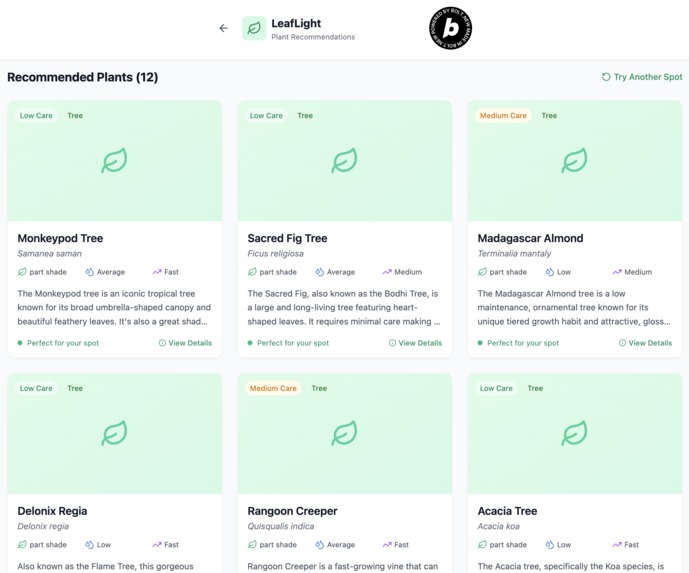
Task: Click Acacia Tree image placeholder leaf
Action: click(x=574, y=433)
